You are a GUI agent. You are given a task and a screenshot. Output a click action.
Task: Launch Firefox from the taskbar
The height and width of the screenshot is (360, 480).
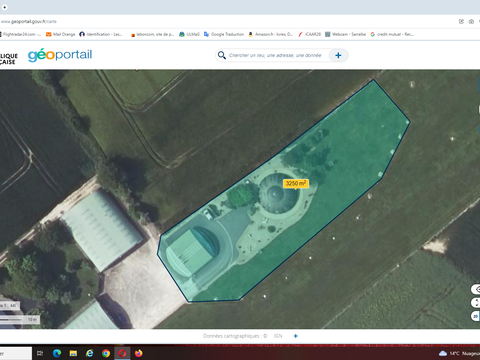coord(139,353)
